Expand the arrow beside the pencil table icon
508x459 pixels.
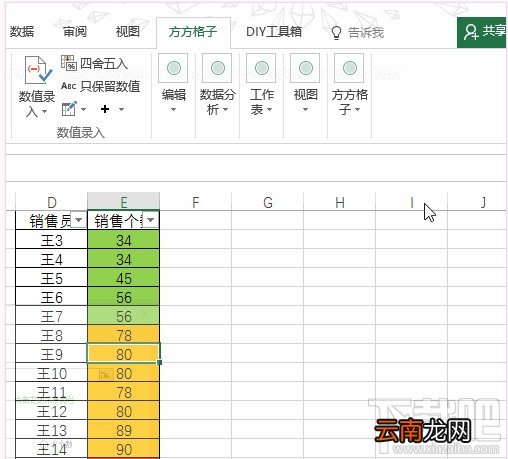pos(83,109)
